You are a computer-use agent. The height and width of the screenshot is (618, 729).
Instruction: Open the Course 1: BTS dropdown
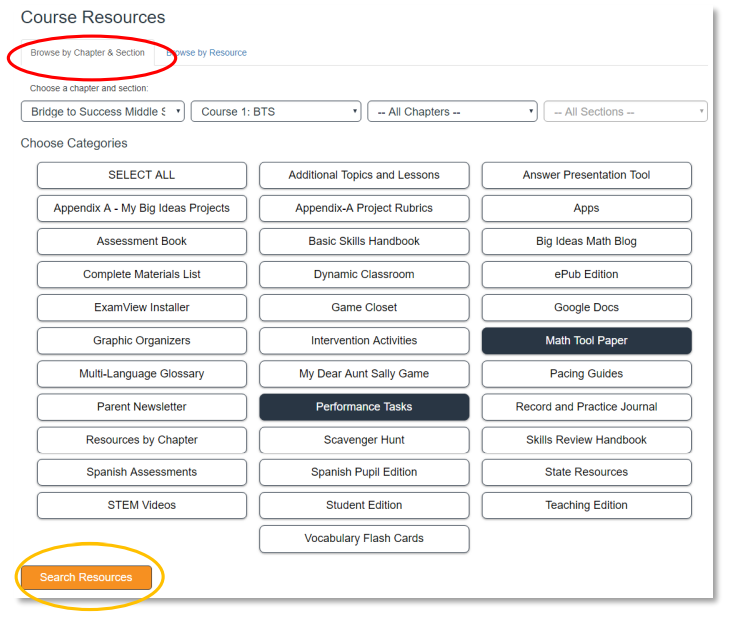275,112
